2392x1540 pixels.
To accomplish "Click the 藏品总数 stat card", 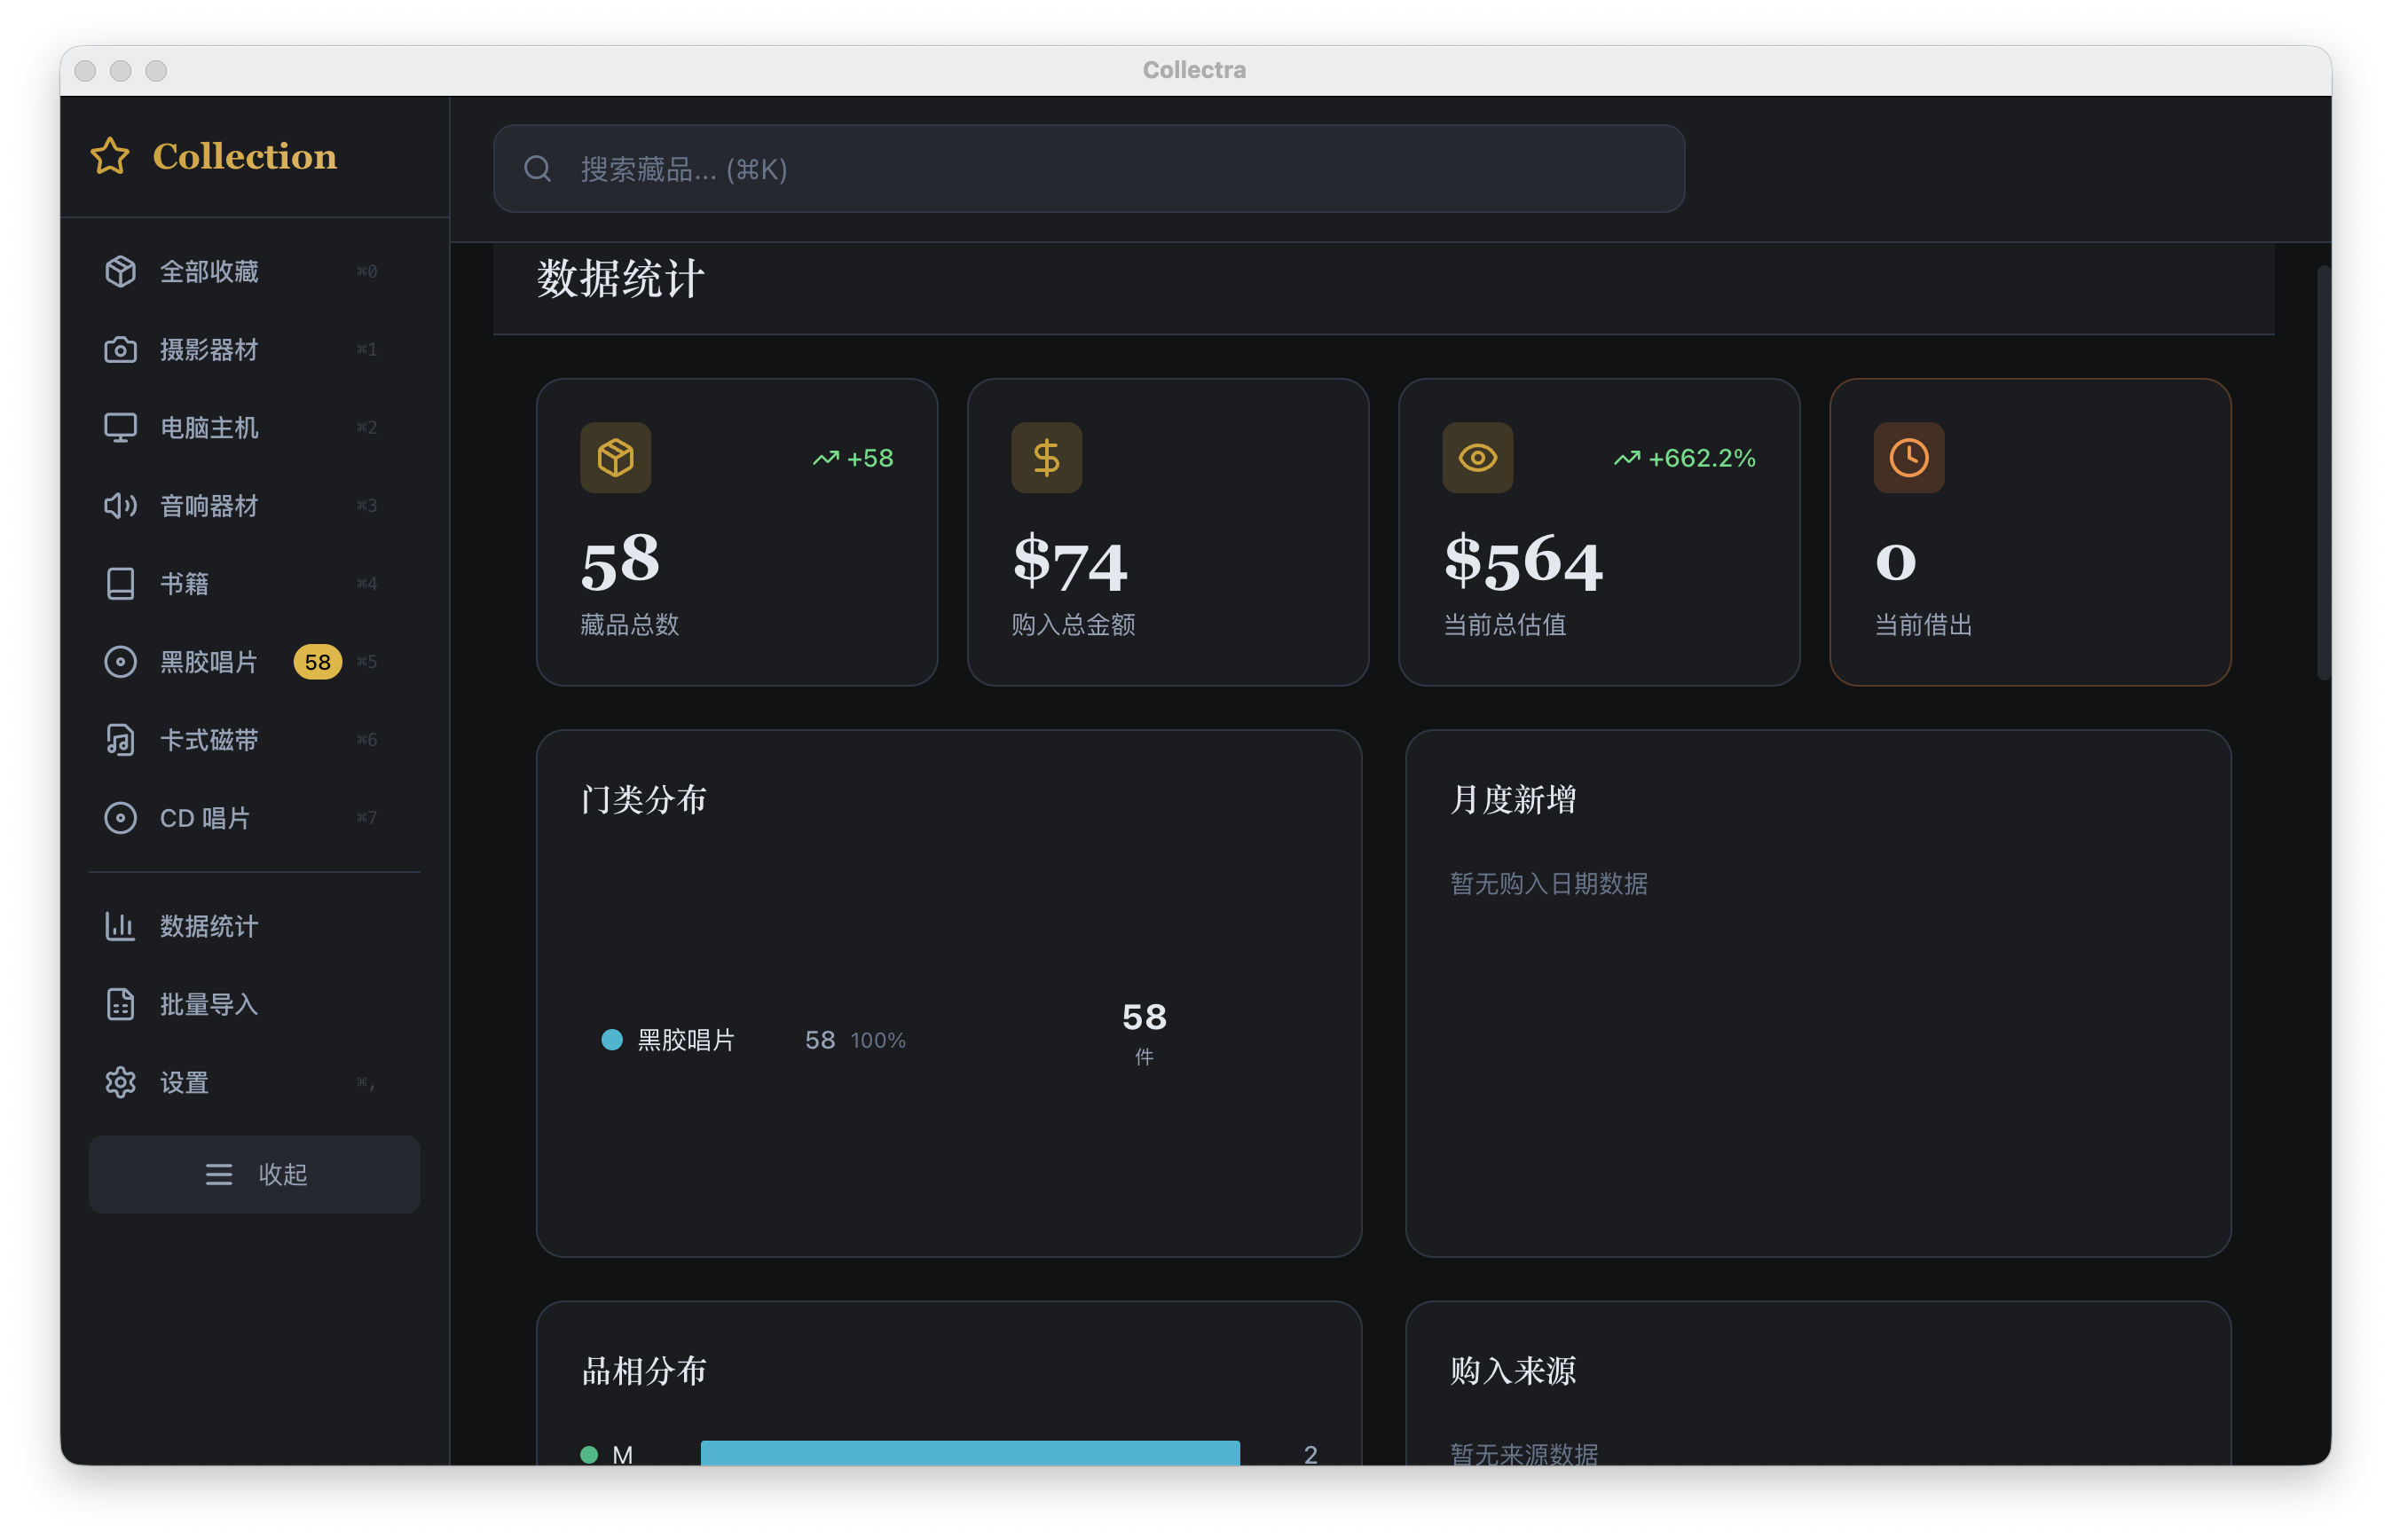I will tap(737, 531).
